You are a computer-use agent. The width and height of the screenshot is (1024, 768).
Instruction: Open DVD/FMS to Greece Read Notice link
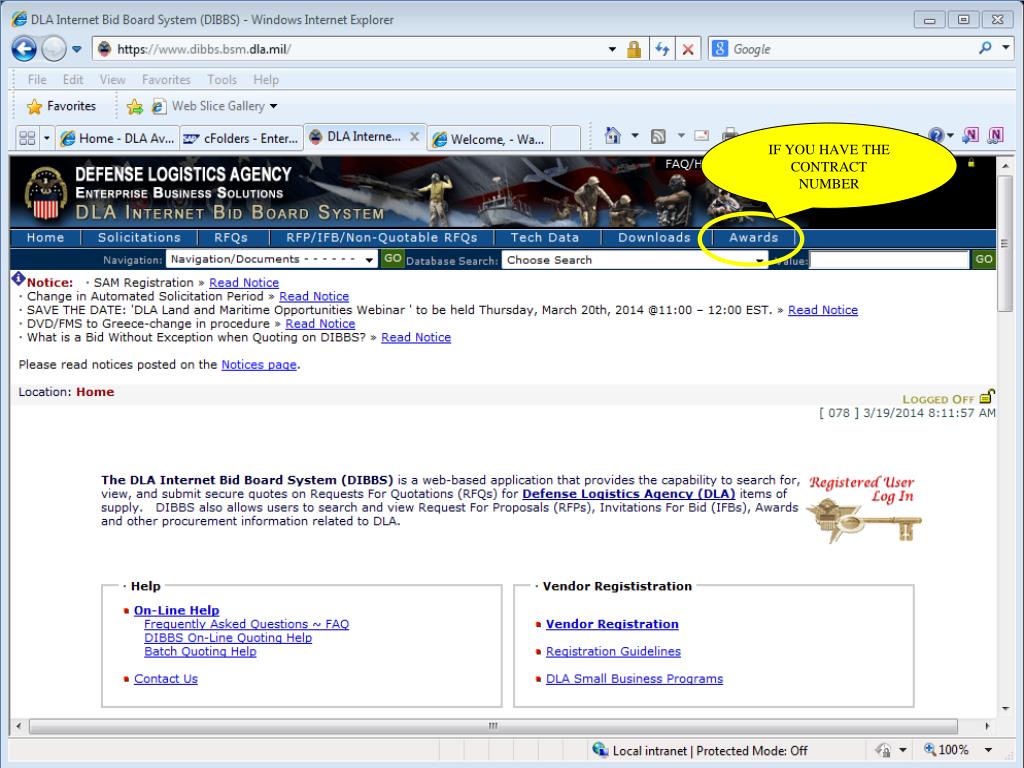(320, 324)
